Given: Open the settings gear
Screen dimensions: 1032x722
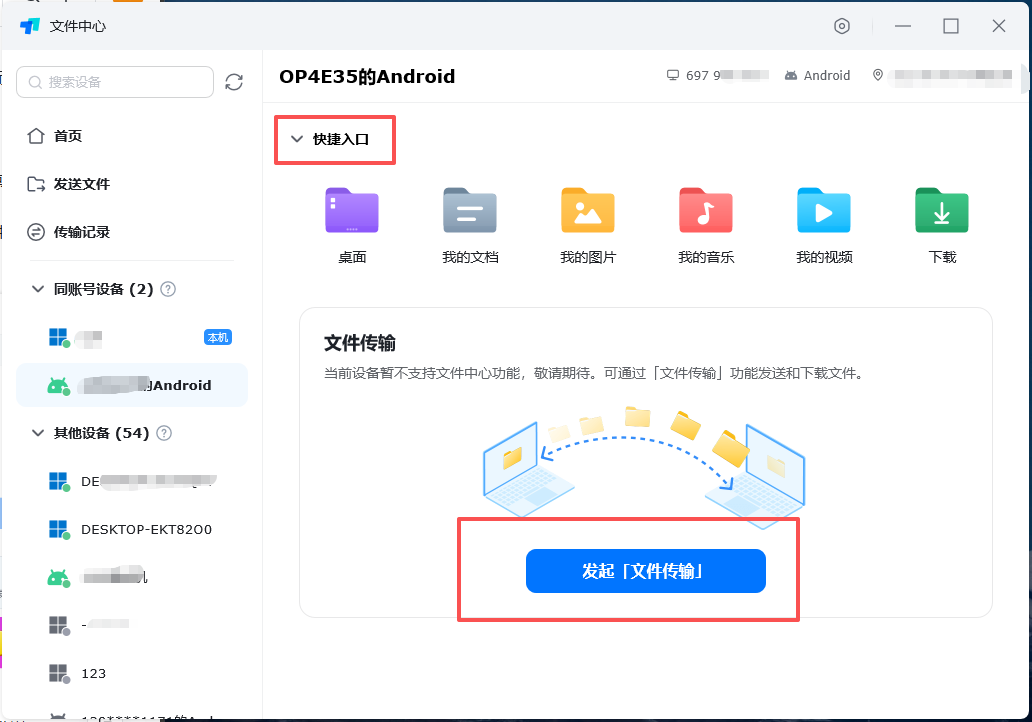Looking at the screenshot, I should (840, 27).
